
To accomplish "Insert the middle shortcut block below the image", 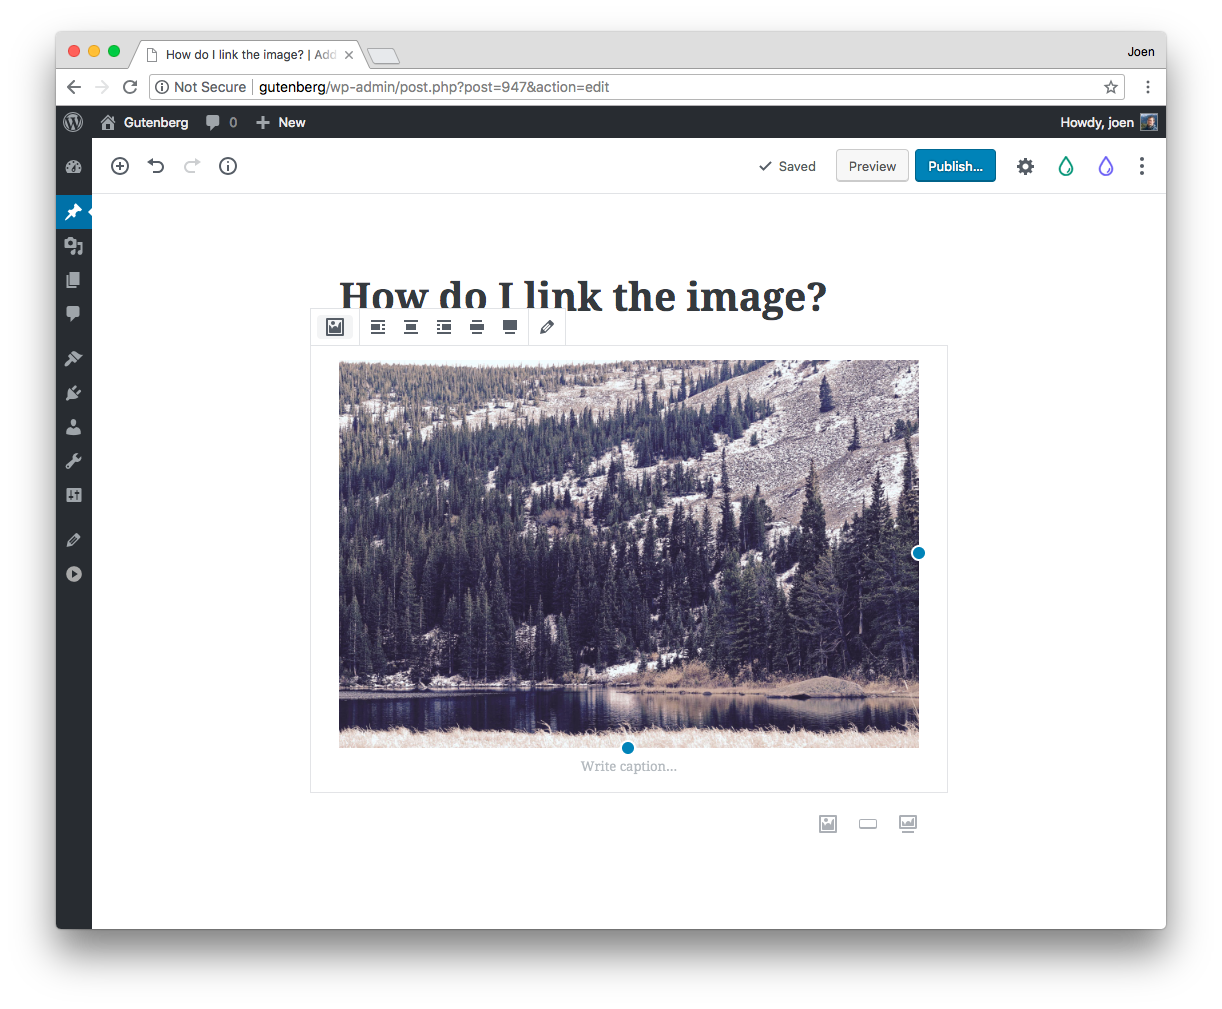I will 868,824.
